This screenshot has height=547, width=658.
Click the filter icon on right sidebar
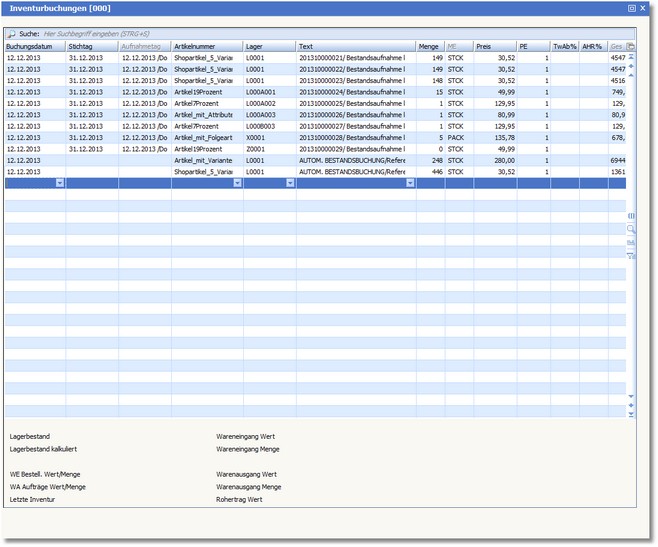631,255
